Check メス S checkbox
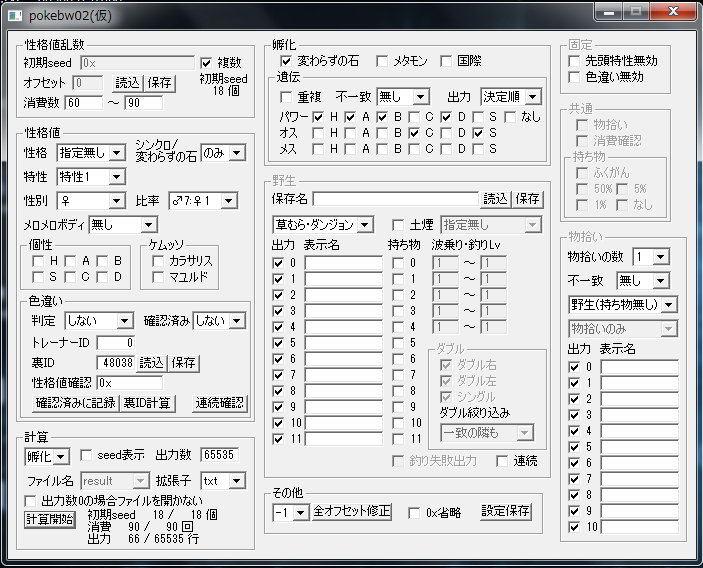The image size is (703, 568). 478,149
